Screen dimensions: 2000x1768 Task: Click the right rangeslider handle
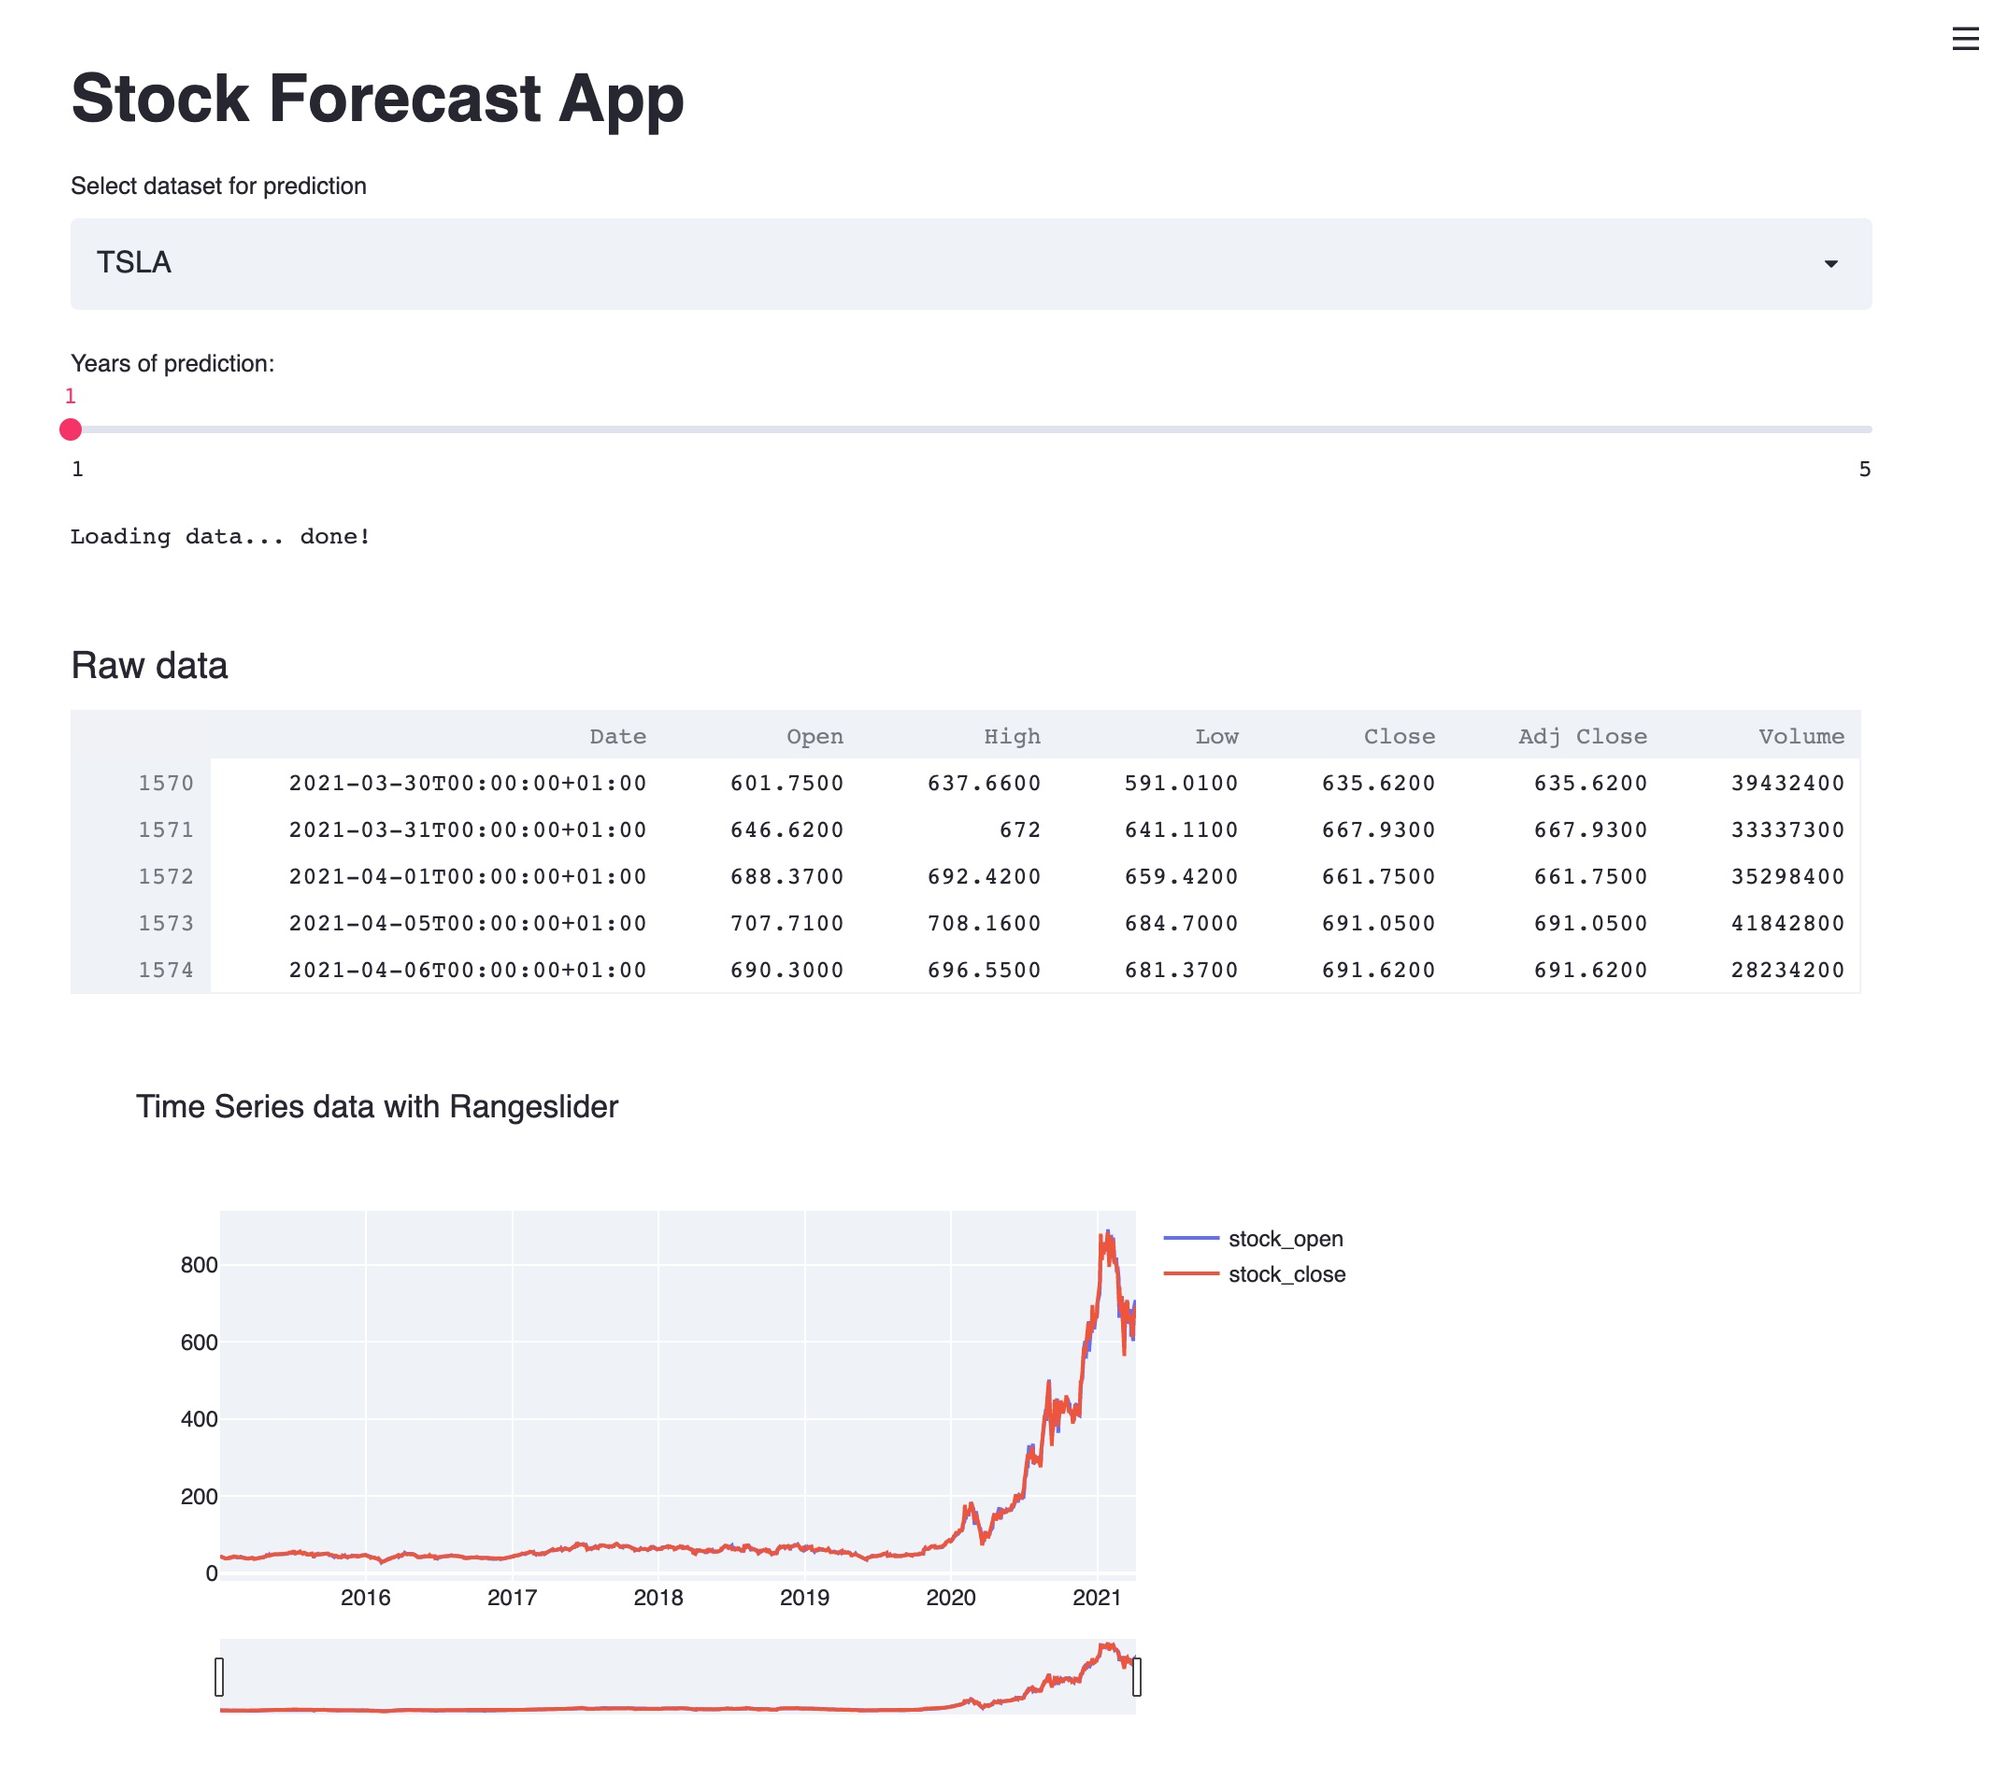[x=1136, y=1677]
